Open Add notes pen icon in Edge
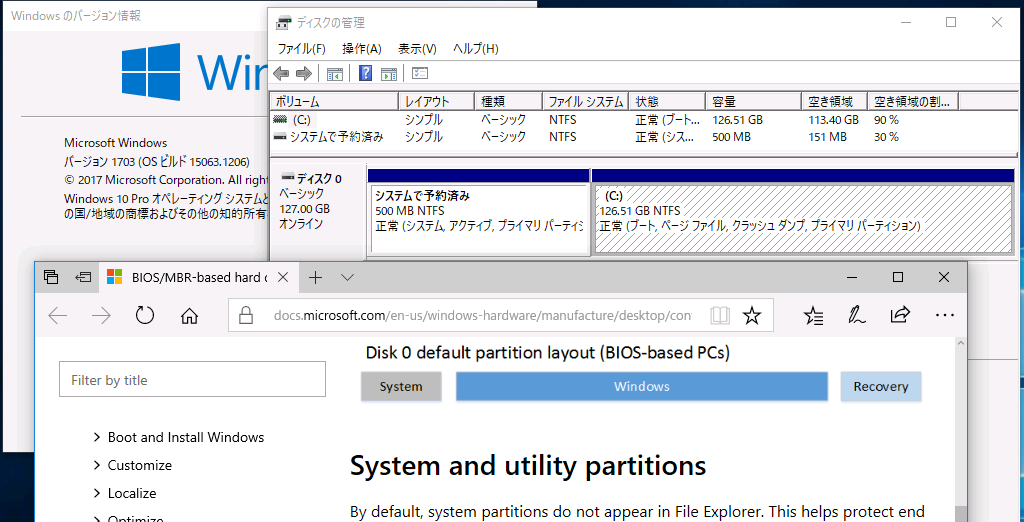This screenshot has width=1024, height=522. pyautogui.click(x=857, y=316)
